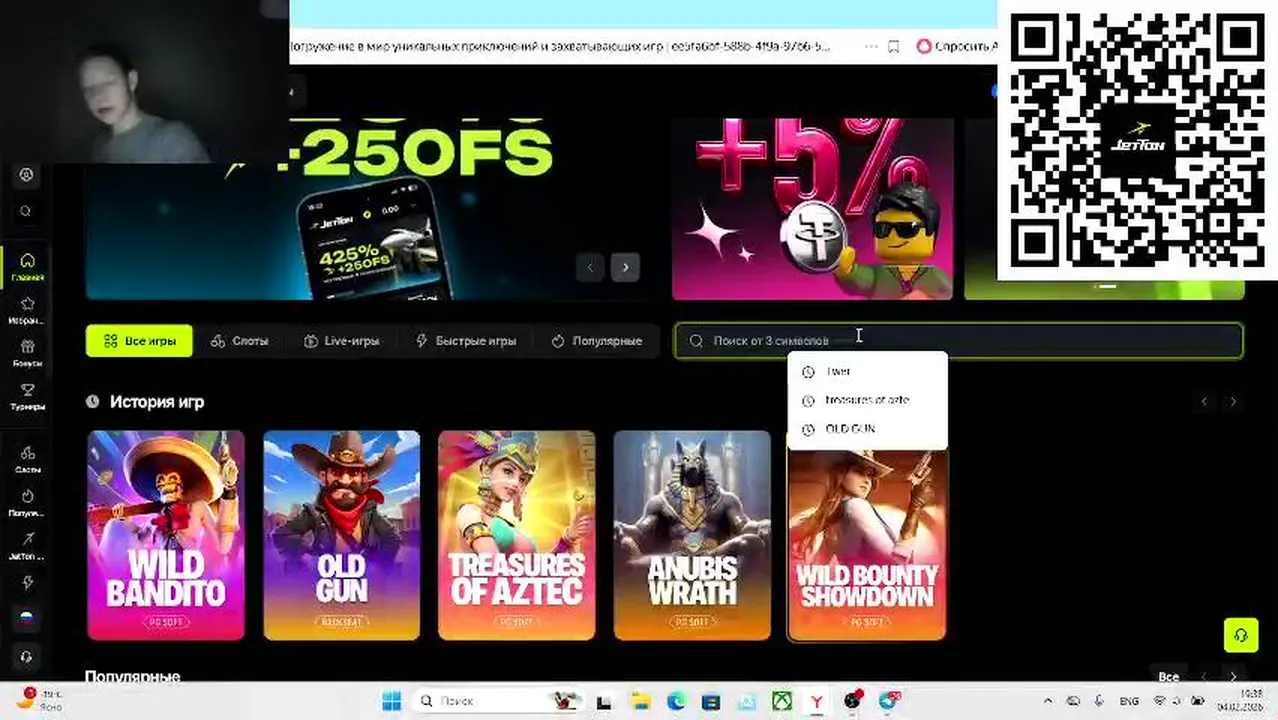Choose 'treasures of azte' search suggestion

pyautogui.click(x=867, y=400)
